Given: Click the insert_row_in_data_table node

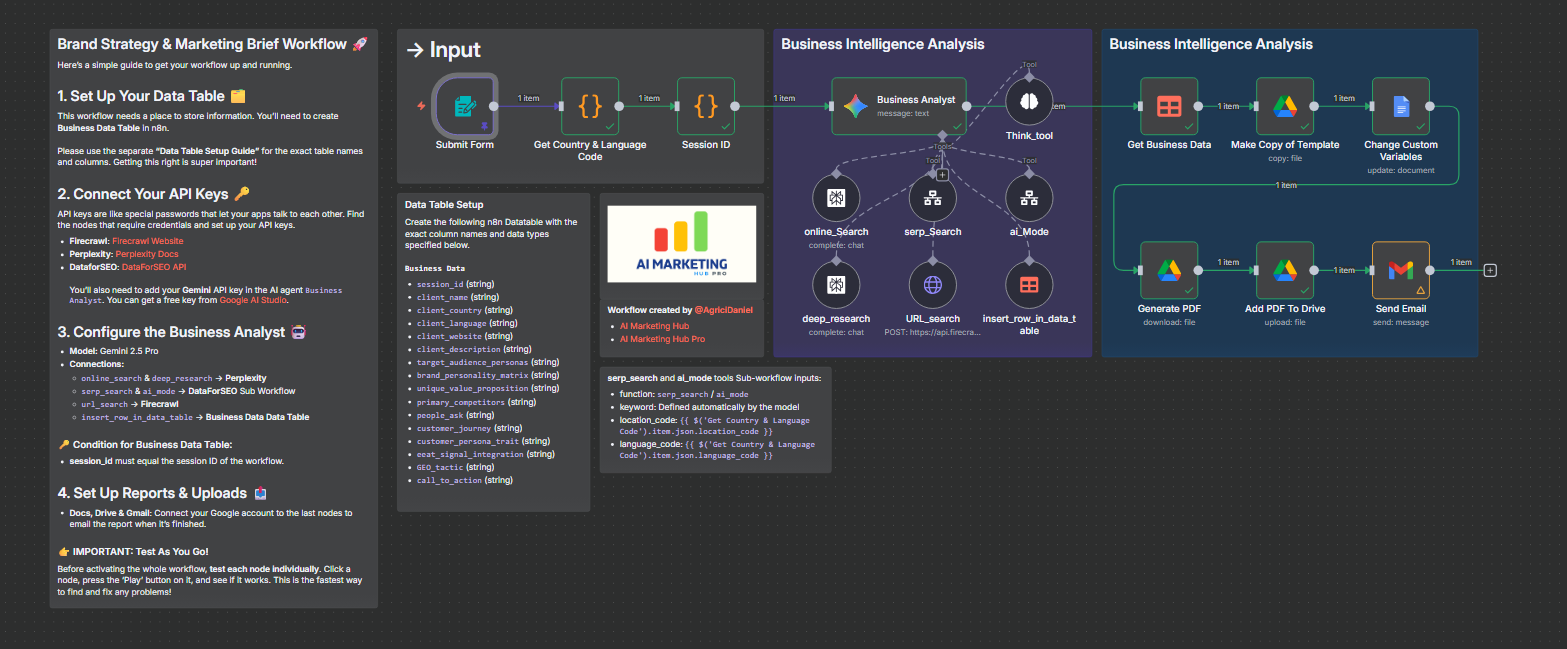Looking at the screenshot, I should coord(1029,285).
